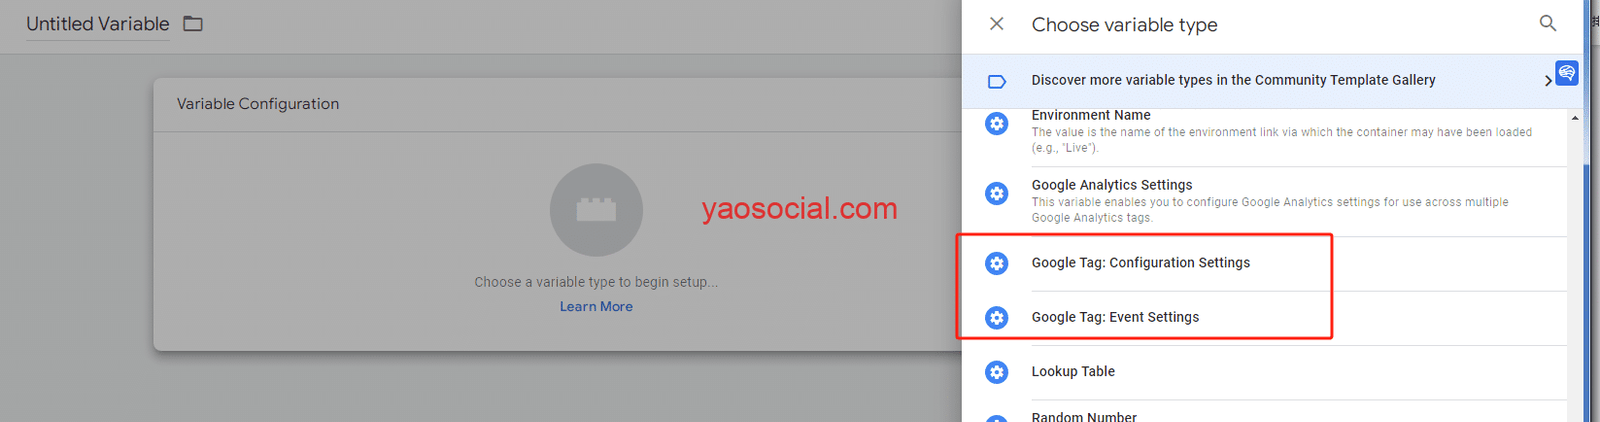Viewport: 1600px width, 422px height.
Task: Click gear icon for Google Tag: Configuration Settings
Action: coord(997,263)
